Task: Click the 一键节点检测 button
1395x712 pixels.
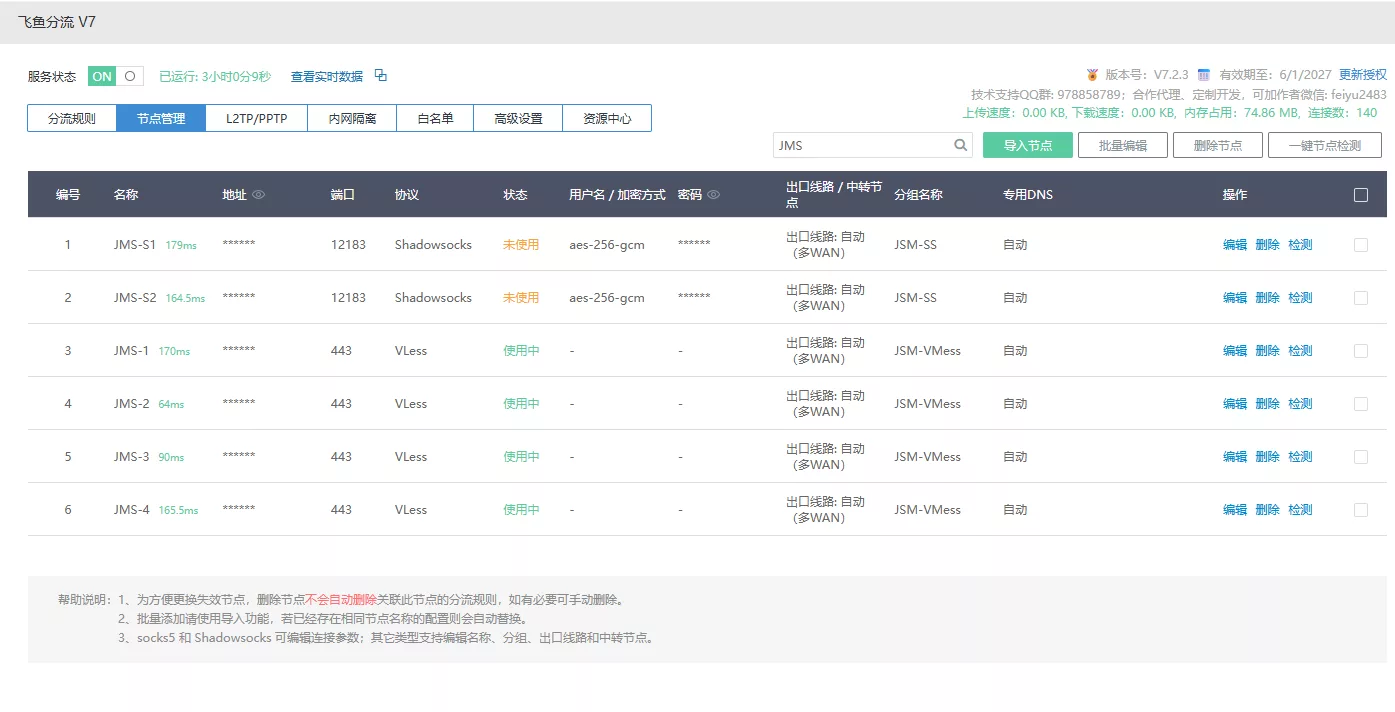Action: click(1325, 145)
